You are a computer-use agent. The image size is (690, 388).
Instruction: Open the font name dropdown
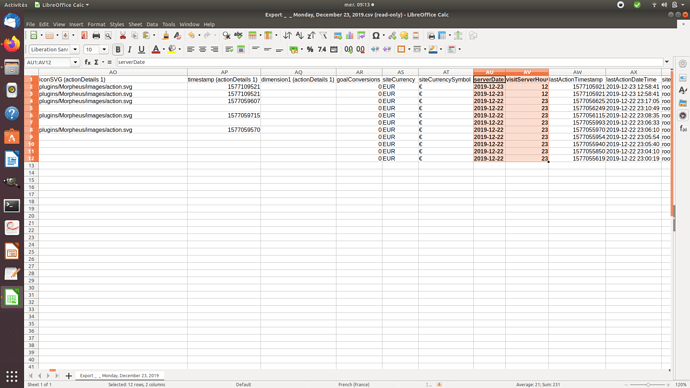click(75, 49)
